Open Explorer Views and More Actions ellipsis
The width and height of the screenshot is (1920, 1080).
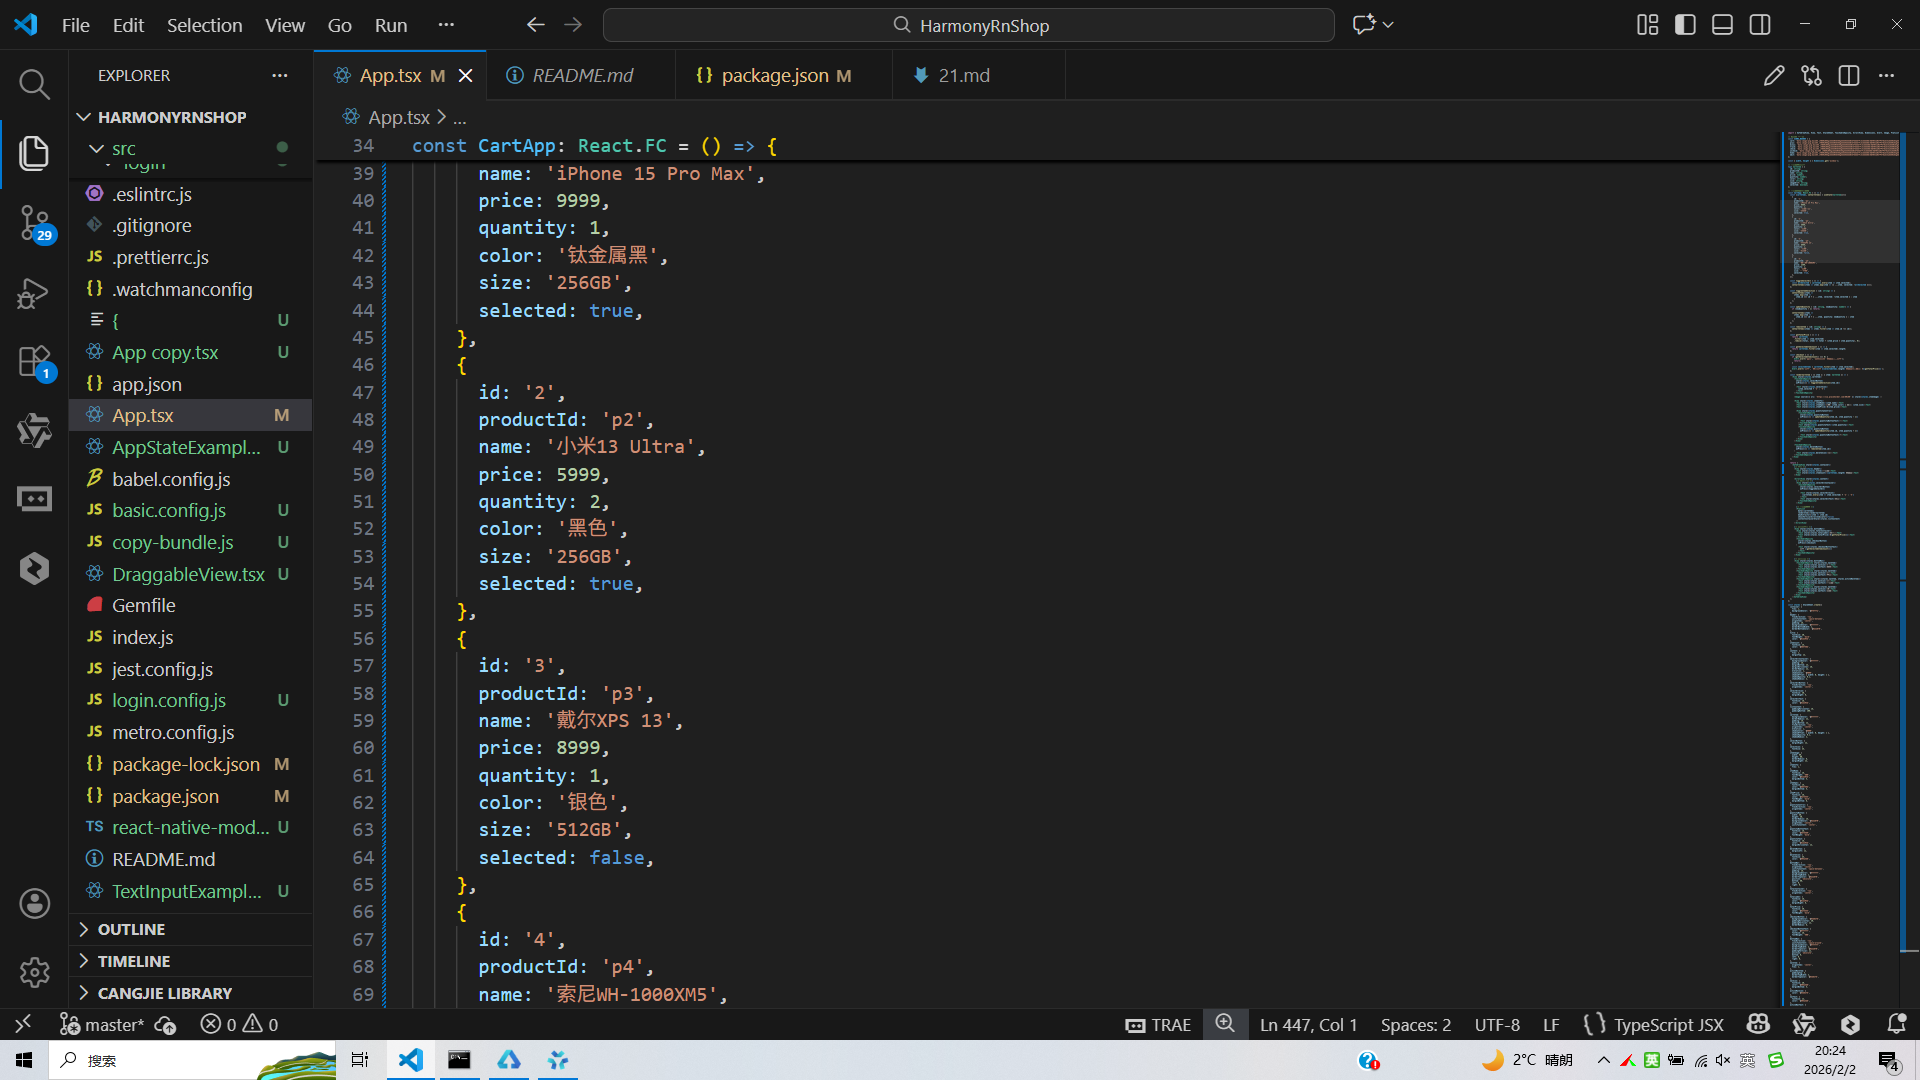click(x=280, y=76)
